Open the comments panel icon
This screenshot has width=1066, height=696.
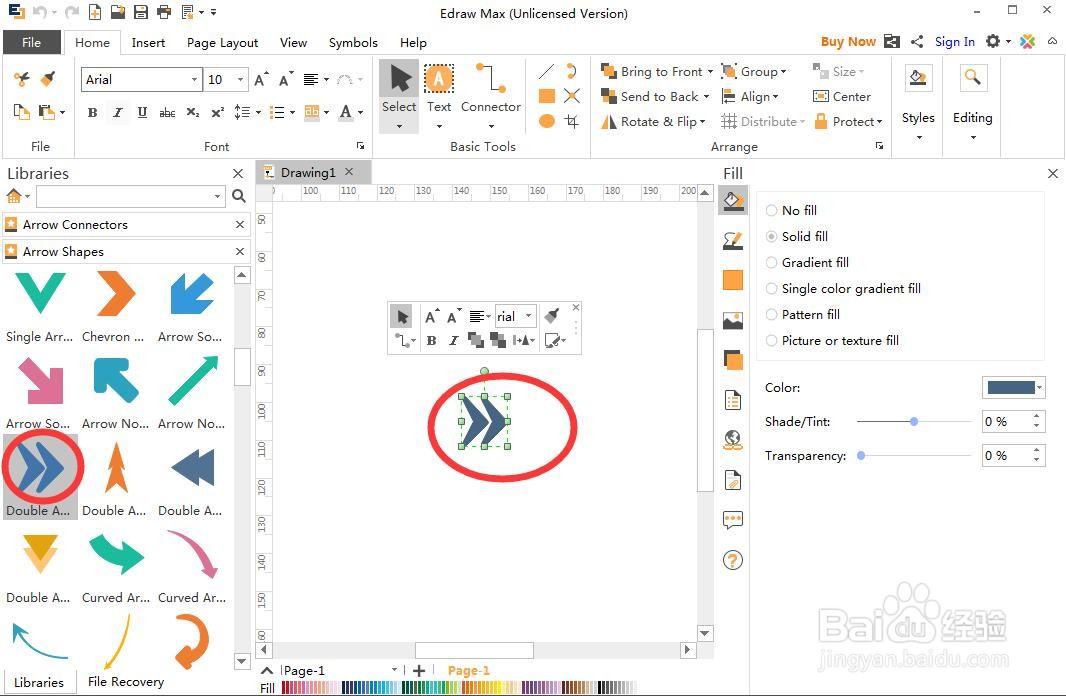pyautogui.click(x=733, y=521)
